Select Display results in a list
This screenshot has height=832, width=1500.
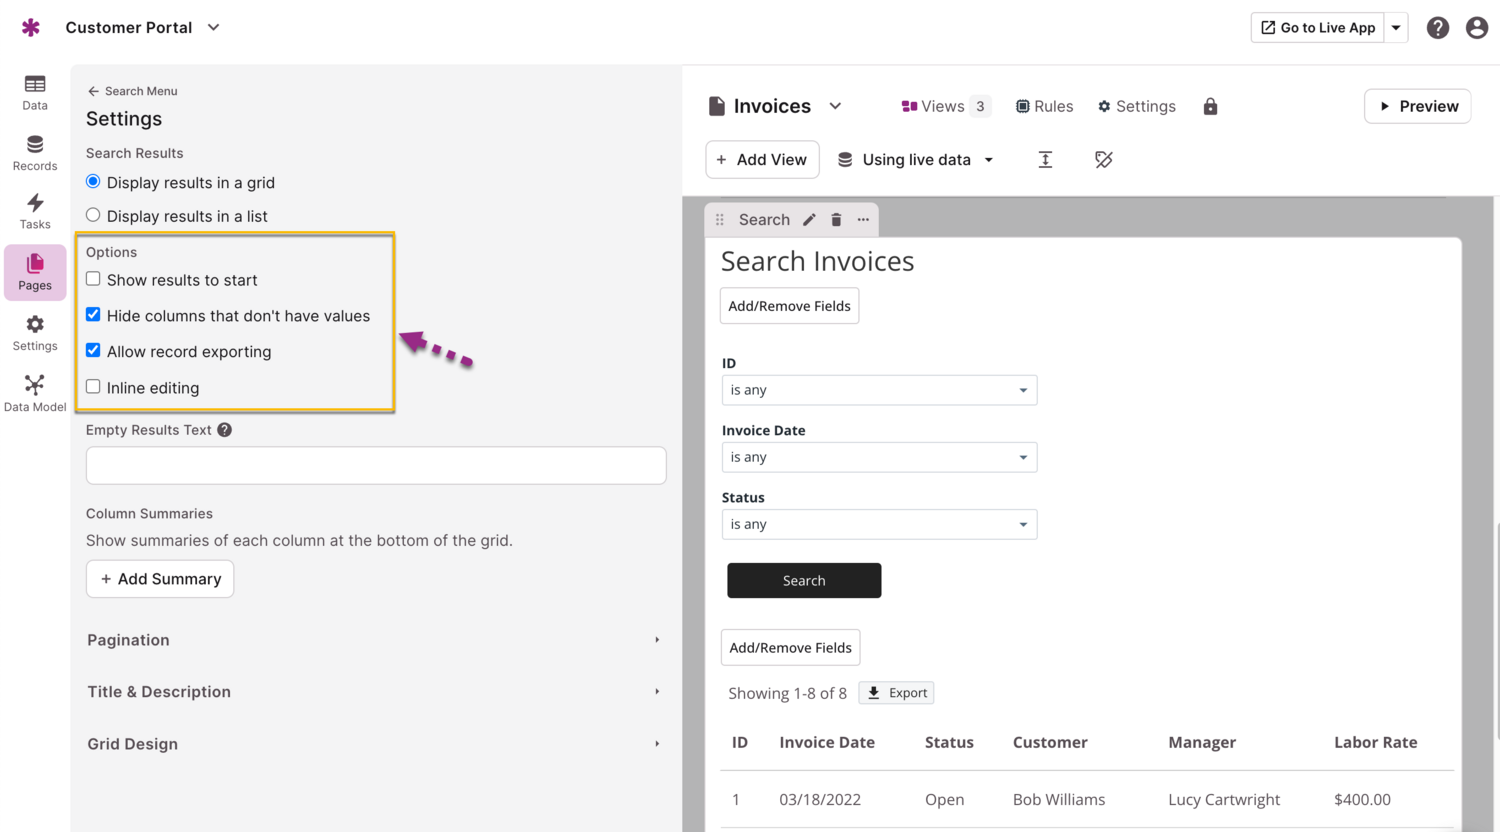(93, 215)
